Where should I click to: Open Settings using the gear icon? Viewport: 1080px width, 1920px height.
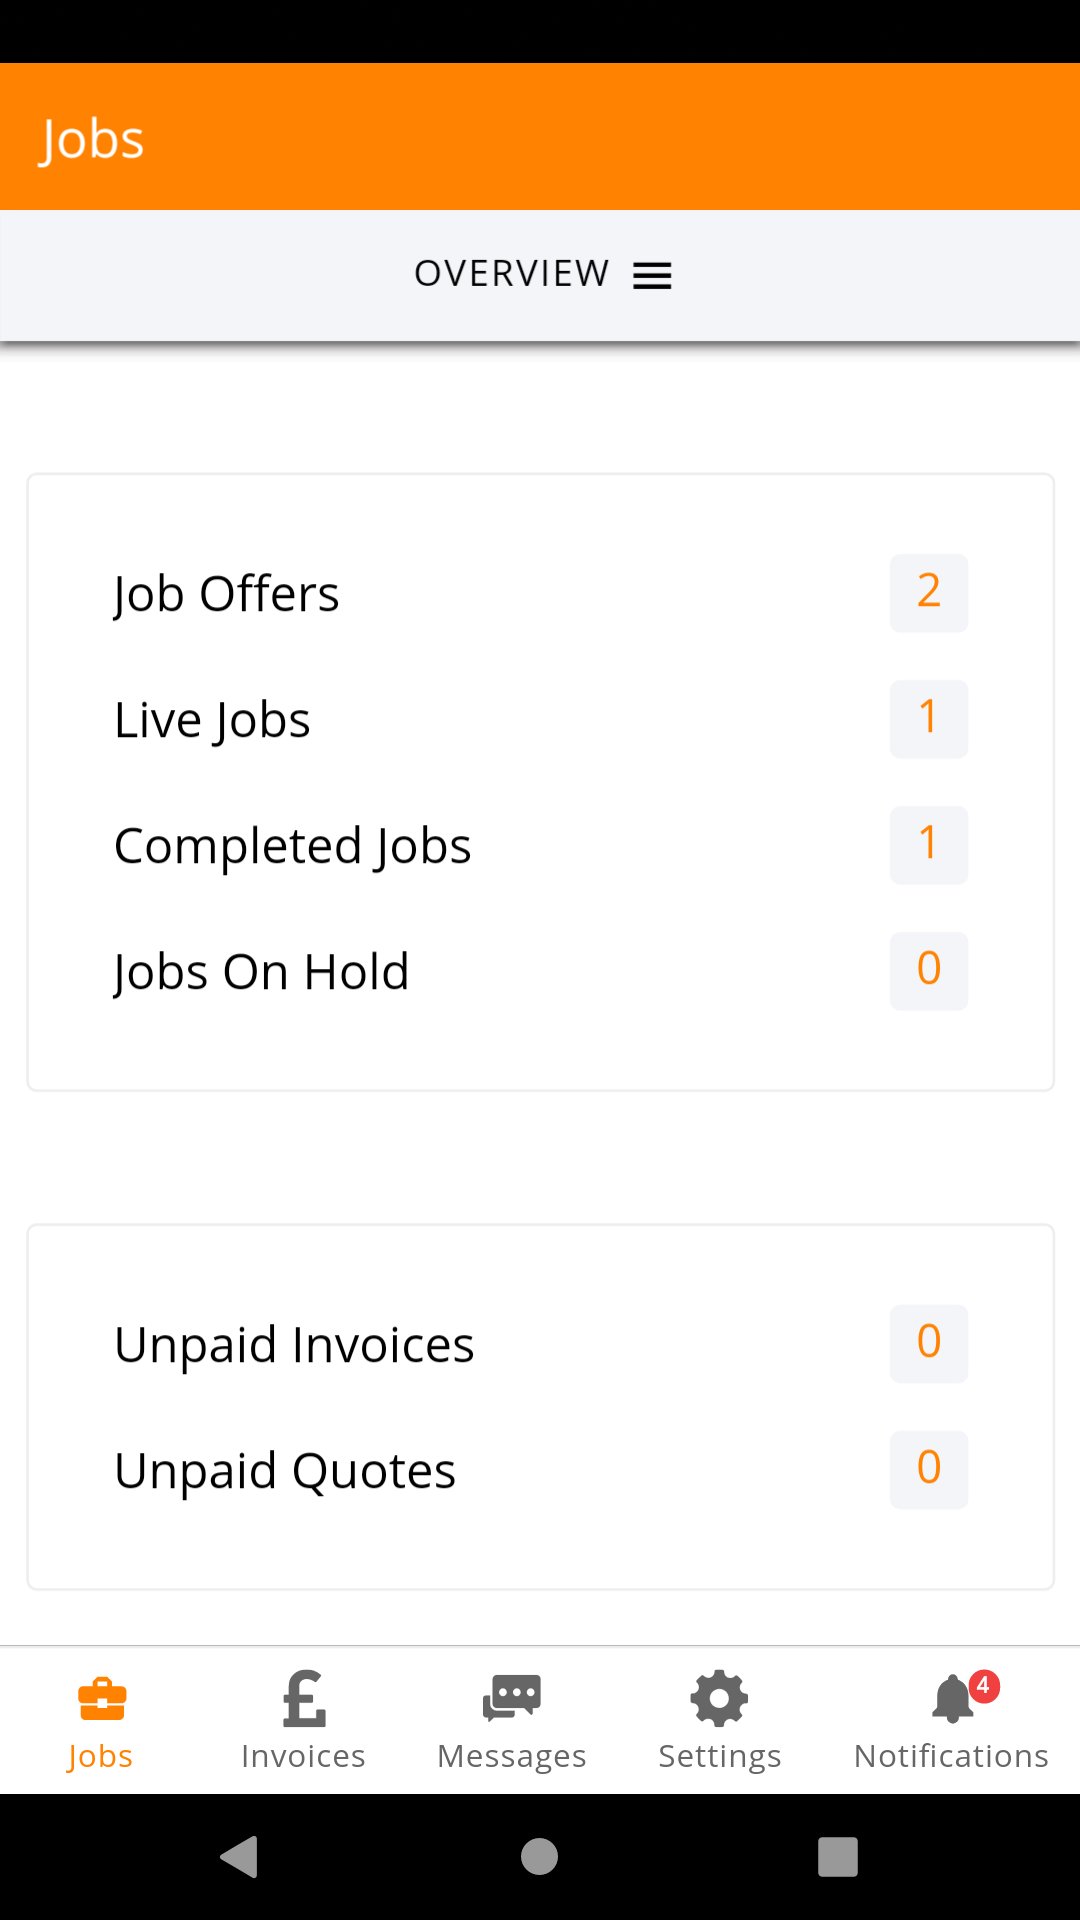719,1698
